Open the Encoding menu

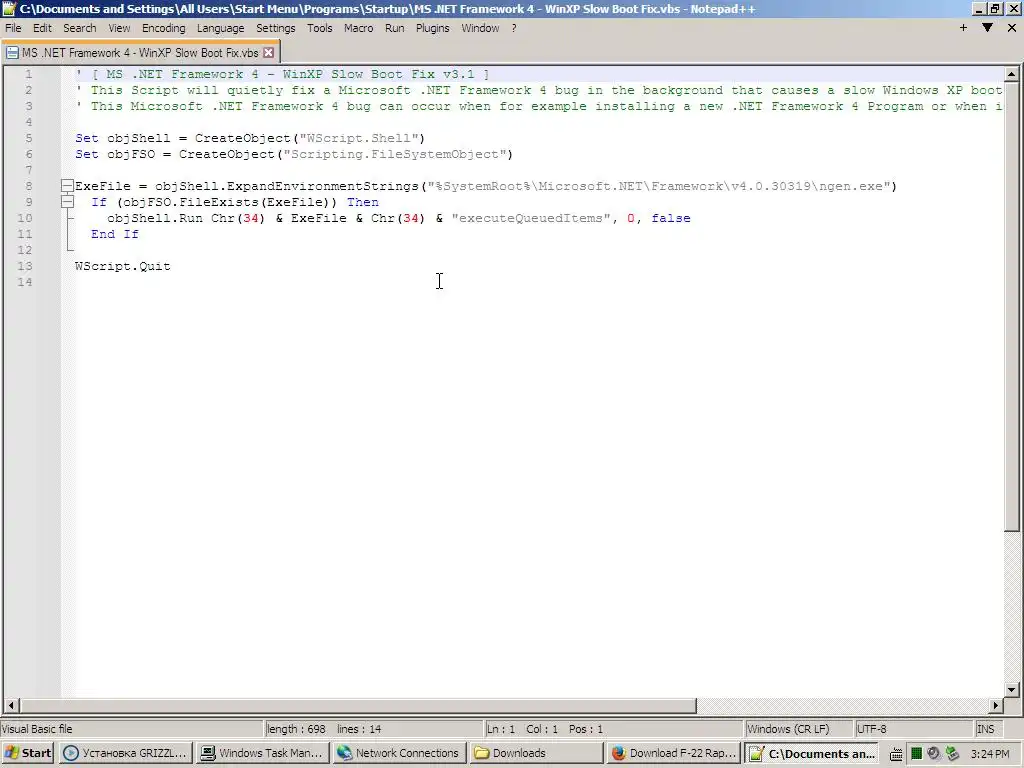tap(163, 28)
